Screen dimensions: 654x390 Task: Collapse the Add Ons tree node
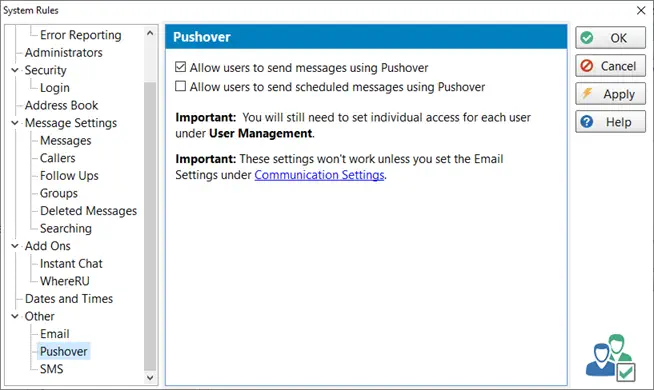15,246
